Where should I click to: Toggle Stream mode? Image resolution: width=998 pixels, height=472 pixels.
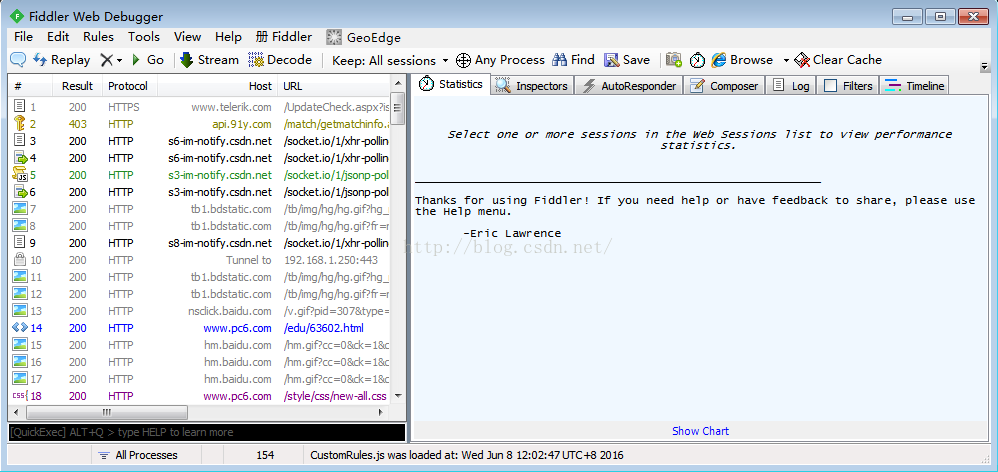(209, 60)
